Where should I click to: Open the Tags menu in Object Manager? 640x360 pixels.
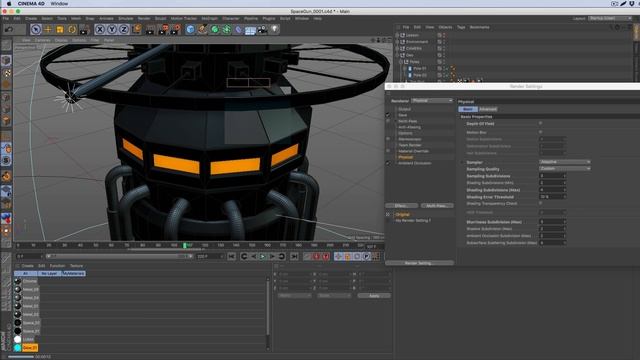point(461,27)
